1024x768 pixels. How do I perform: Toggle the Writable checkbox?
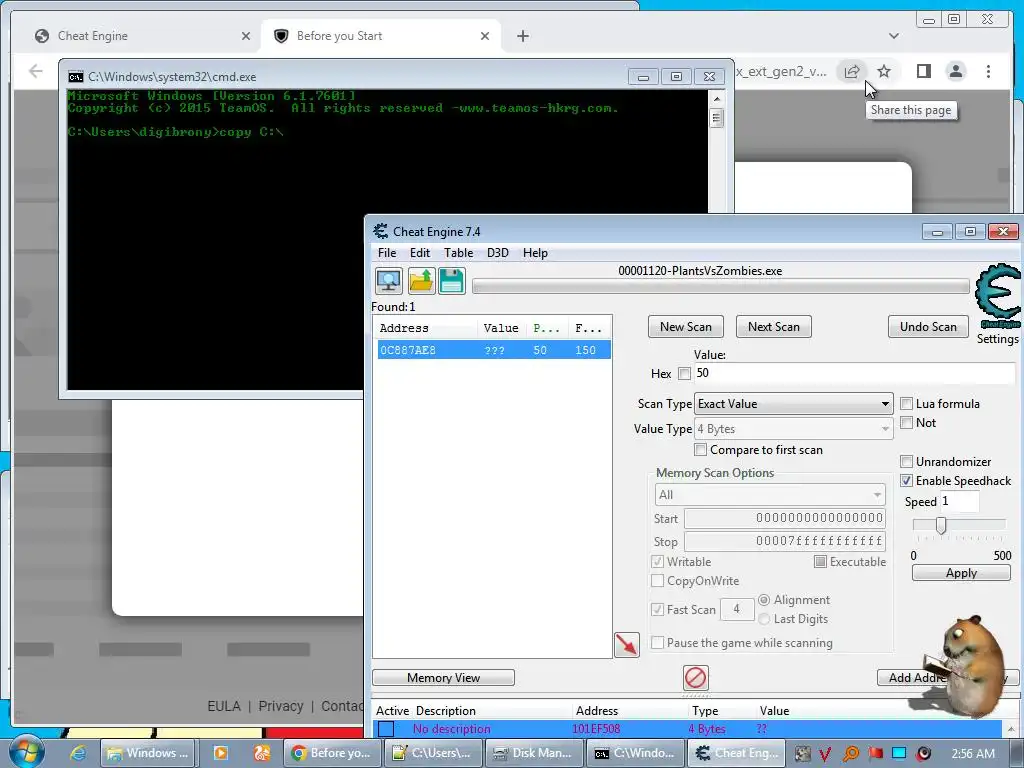click(x=658, y=562)
